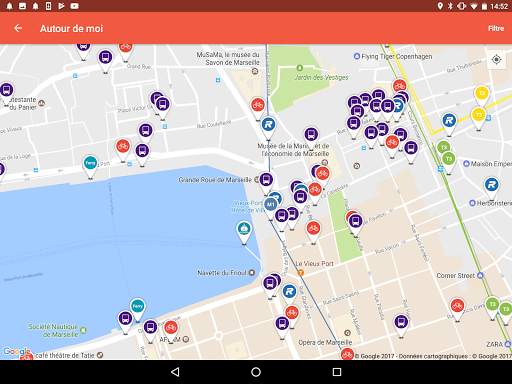This screenshot has width=512, height=384.
Task: Tap the Autour de moi title
Action: tap(72, 29)
